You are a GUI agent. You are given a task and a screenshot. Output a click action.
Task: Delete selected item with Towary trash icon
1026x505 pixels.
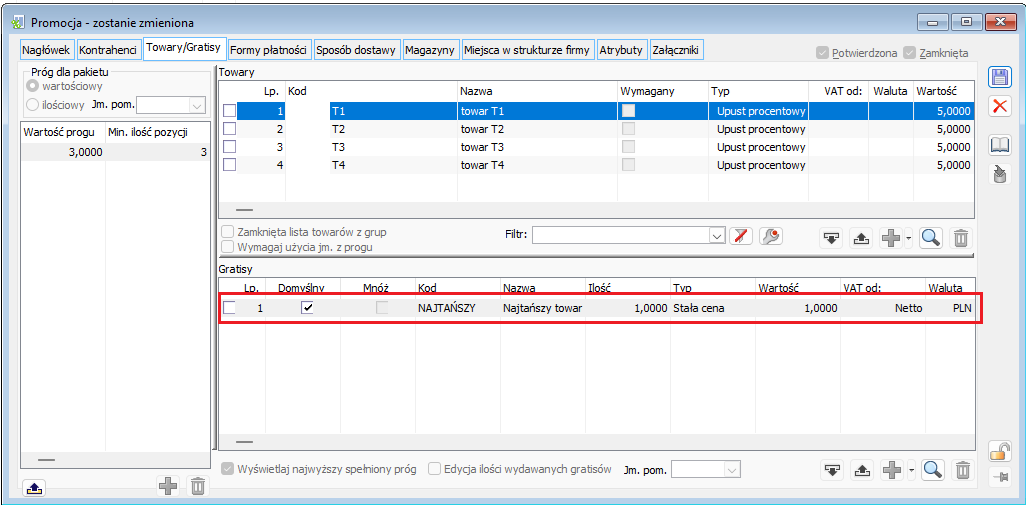pyautogui.click(x=960, y=237)
